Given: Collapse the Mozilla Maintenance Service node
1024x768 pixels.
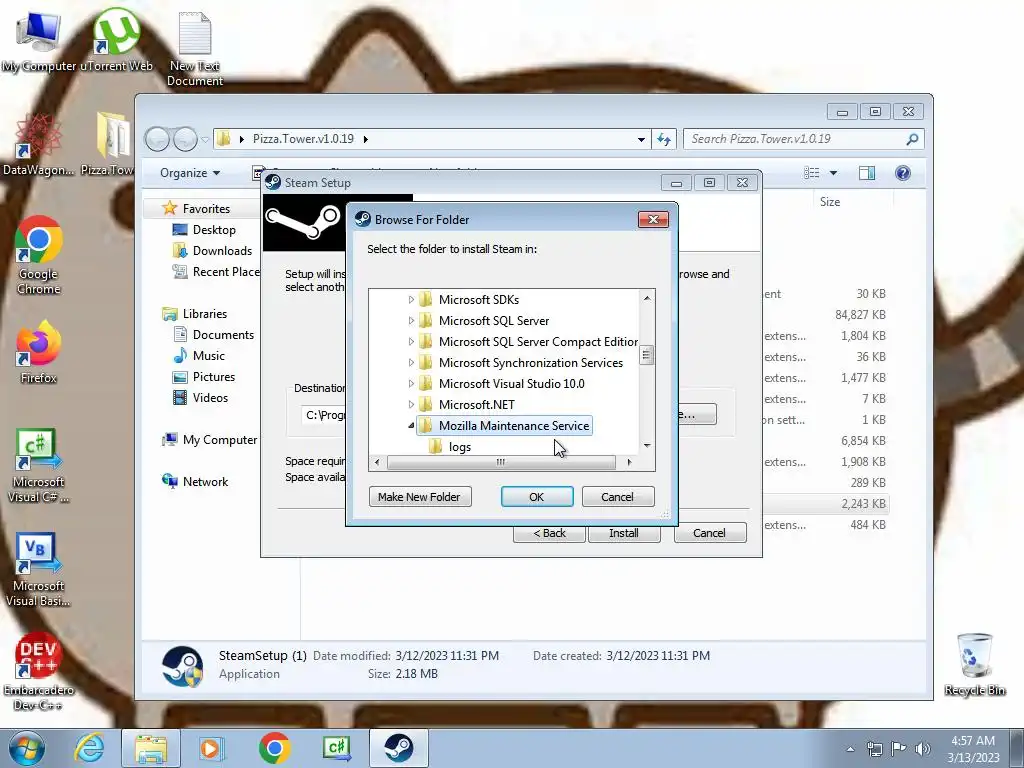Looking at the screenshot, I should tap(411, 426).
